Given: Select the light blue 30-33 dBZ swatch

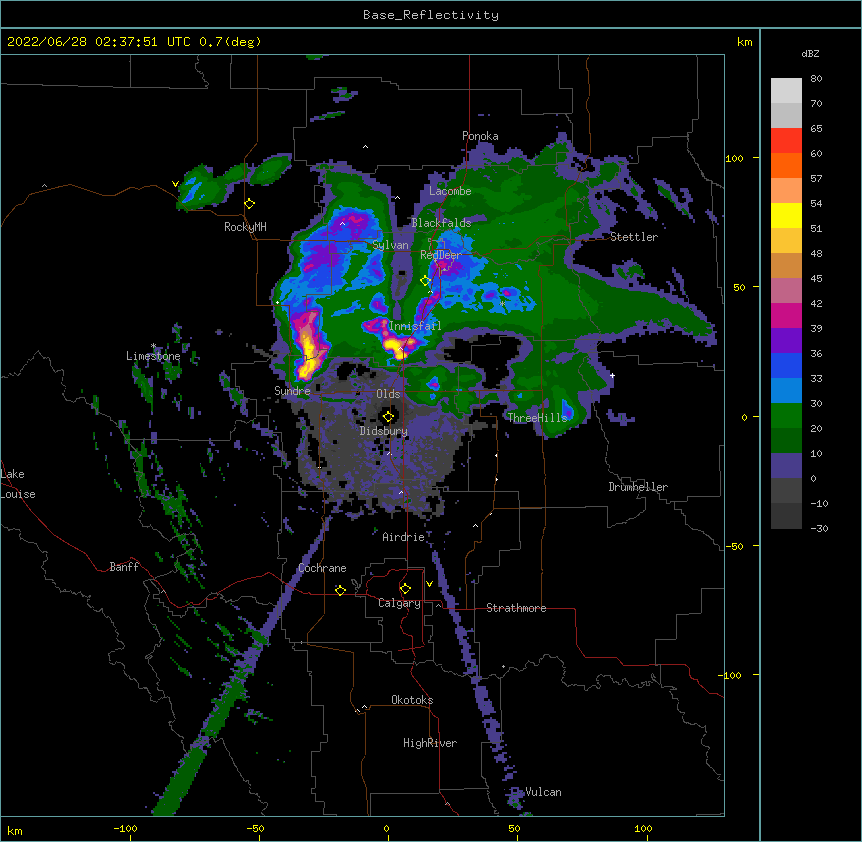Looking at the screenshot, I should pyautogui.click(x=786, y=391).
